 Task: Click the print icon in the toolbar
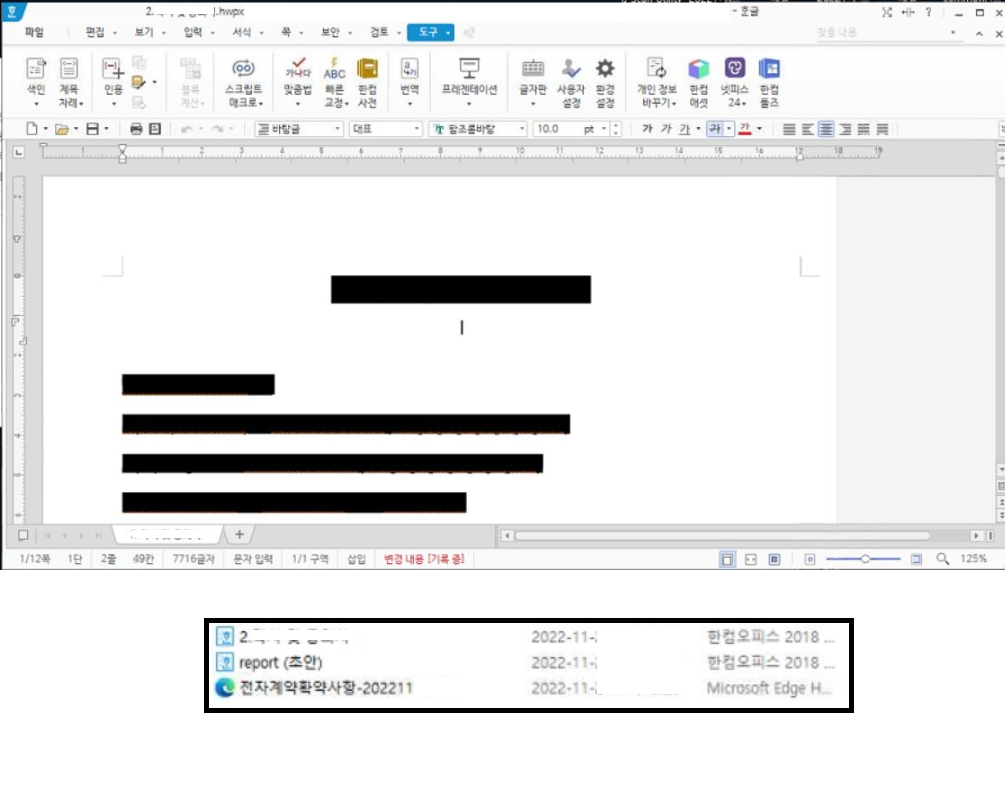(x=136, y=129)
